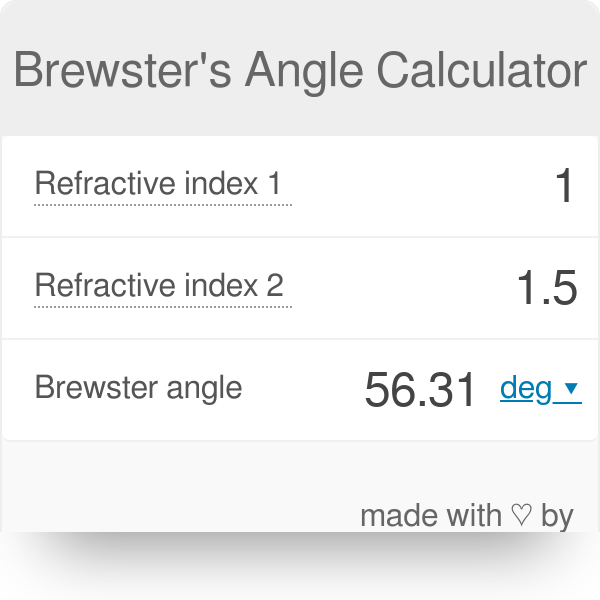Image resolution: width=600 pixels, height=600 pixels.
Task: Click the "Refractive index 2" label
Action: click(160, 286)
